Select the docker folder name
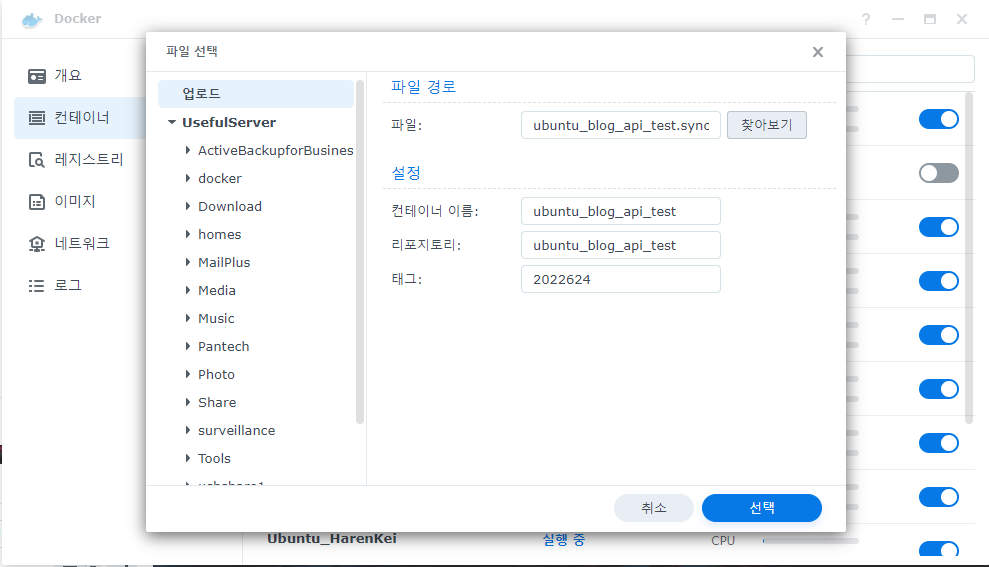This screenshot has height=567, width=989. (219, 178)
